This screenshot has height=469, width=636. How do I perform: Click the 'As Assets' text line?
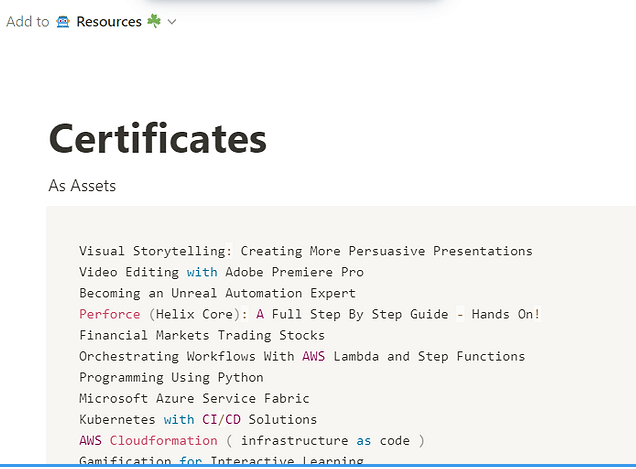[82, 186]
